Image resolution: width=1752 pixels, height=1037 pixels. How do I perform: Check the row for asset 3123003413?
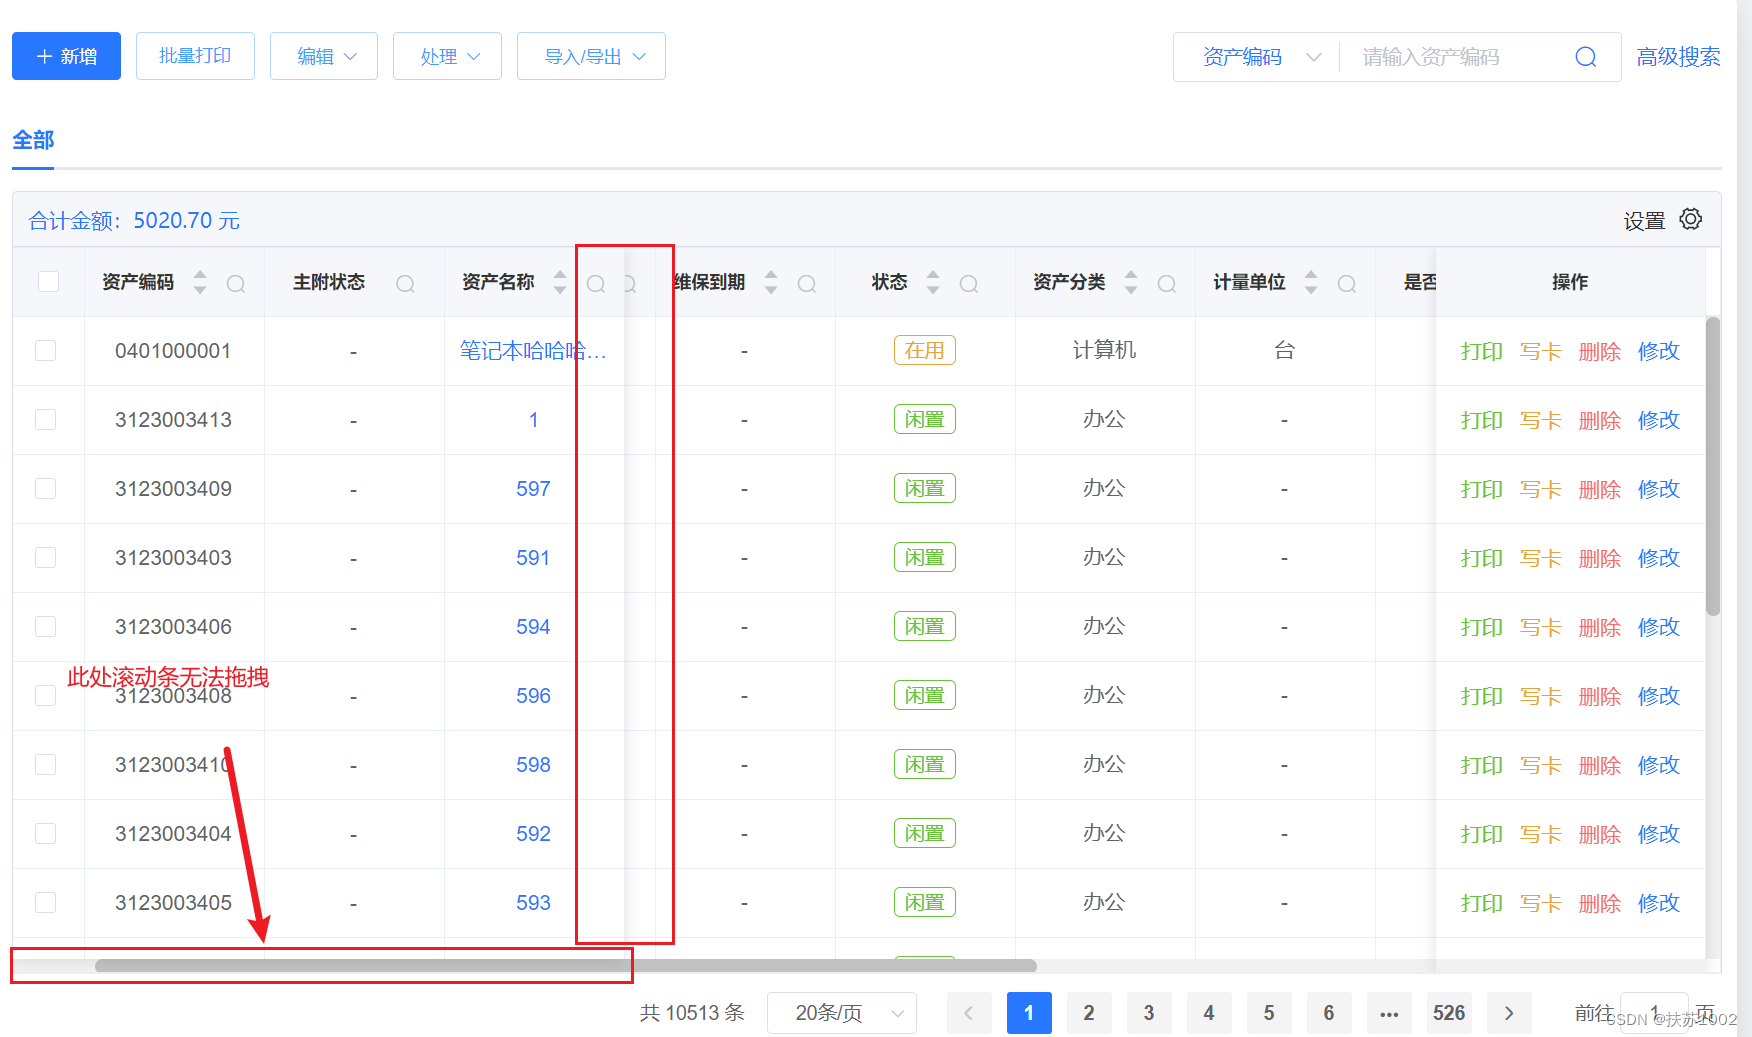click(x=45, y=419)
